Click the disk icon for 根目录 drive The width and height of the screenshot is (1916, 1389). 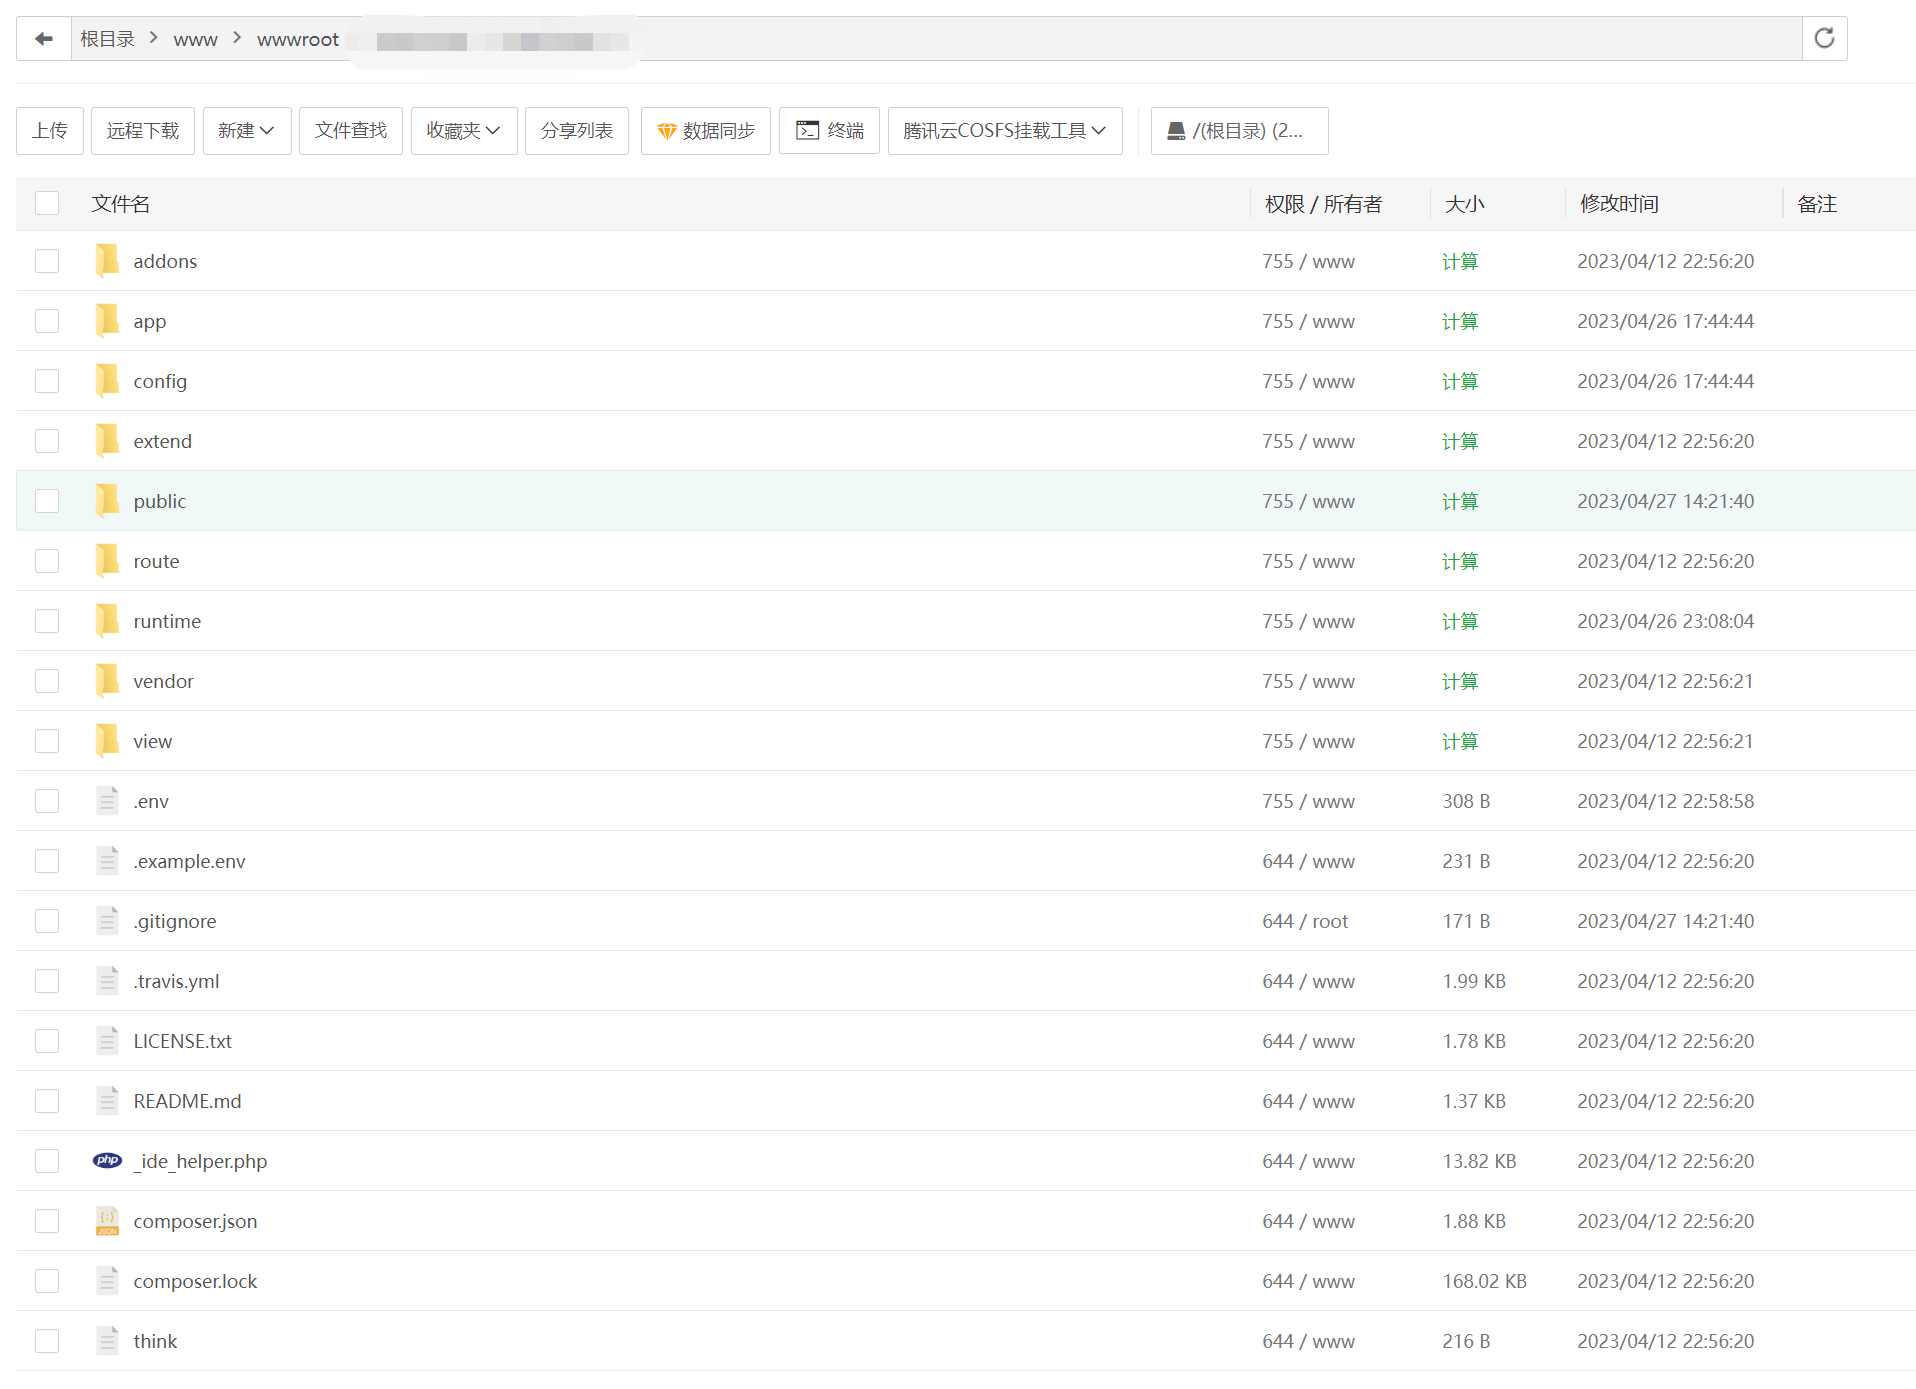(1176, 131)
